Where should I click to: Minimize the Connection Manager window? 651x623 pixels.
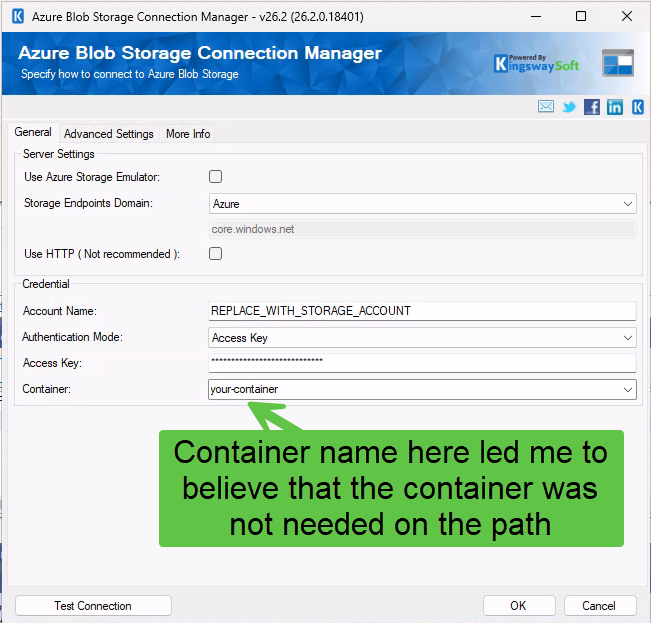click(x=536, y=16)
